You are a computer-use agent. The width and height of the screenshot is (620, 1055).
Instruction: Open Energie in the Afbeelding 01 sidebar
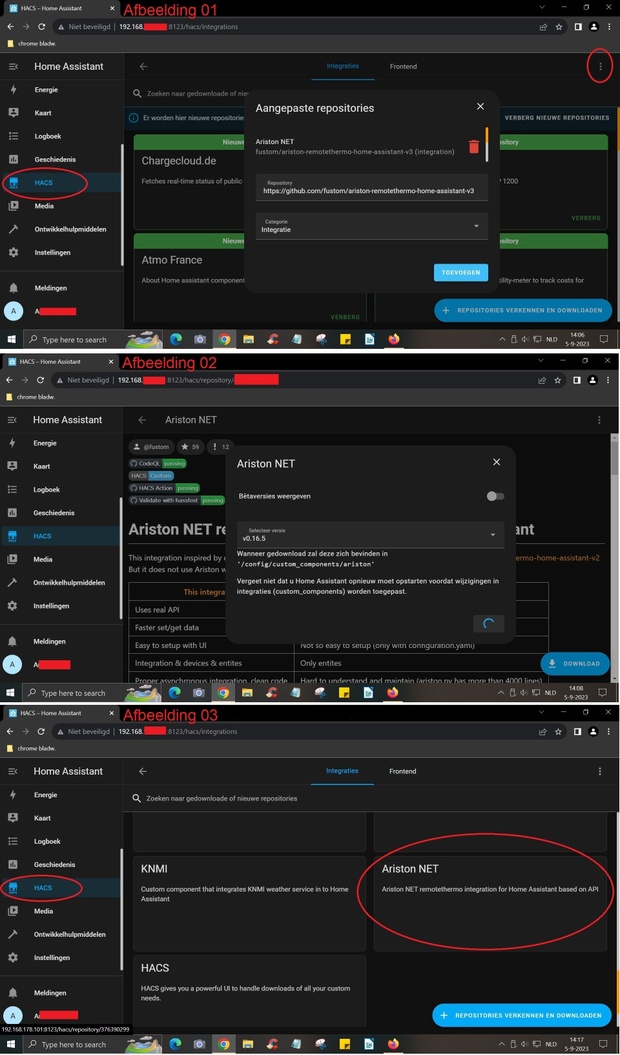click(46, 89)
